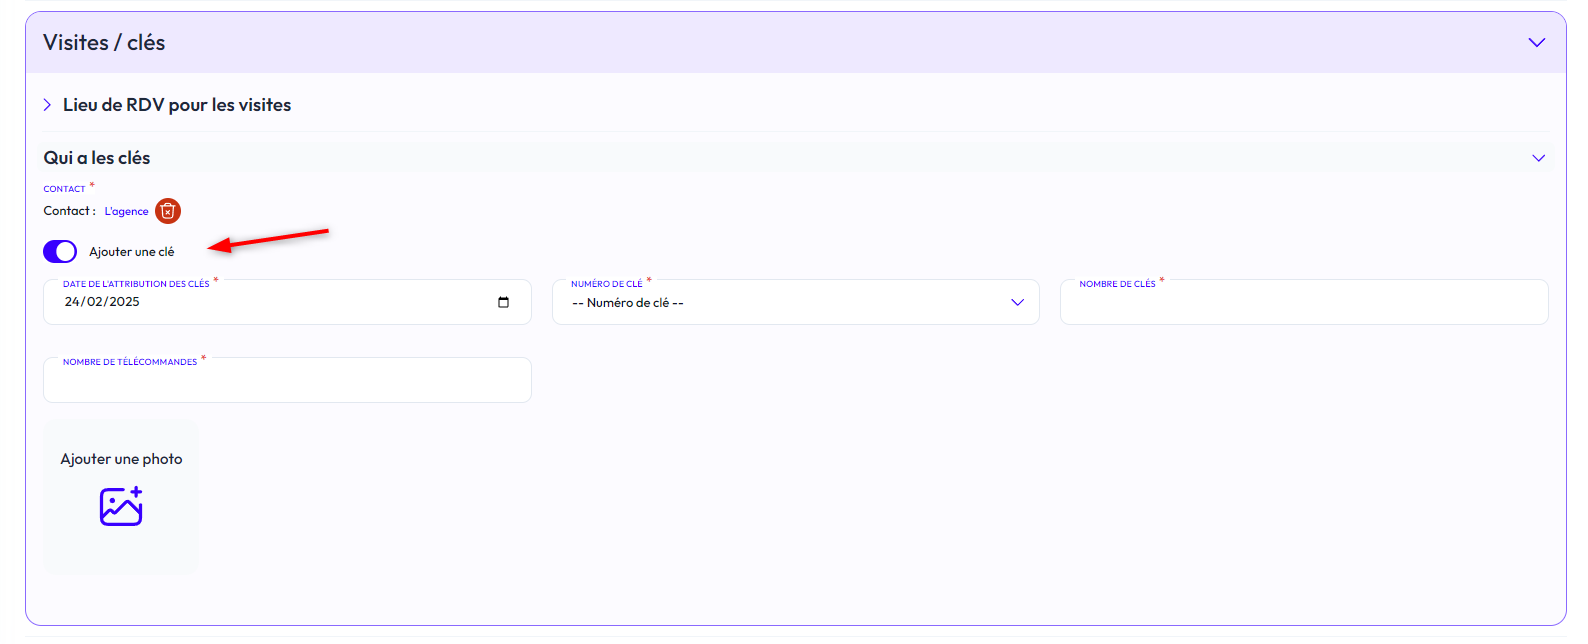The width and height of the screenshot is (1588, 644).
Task: Click the 'Qui a les clés' heading
Action: (97, 158)
